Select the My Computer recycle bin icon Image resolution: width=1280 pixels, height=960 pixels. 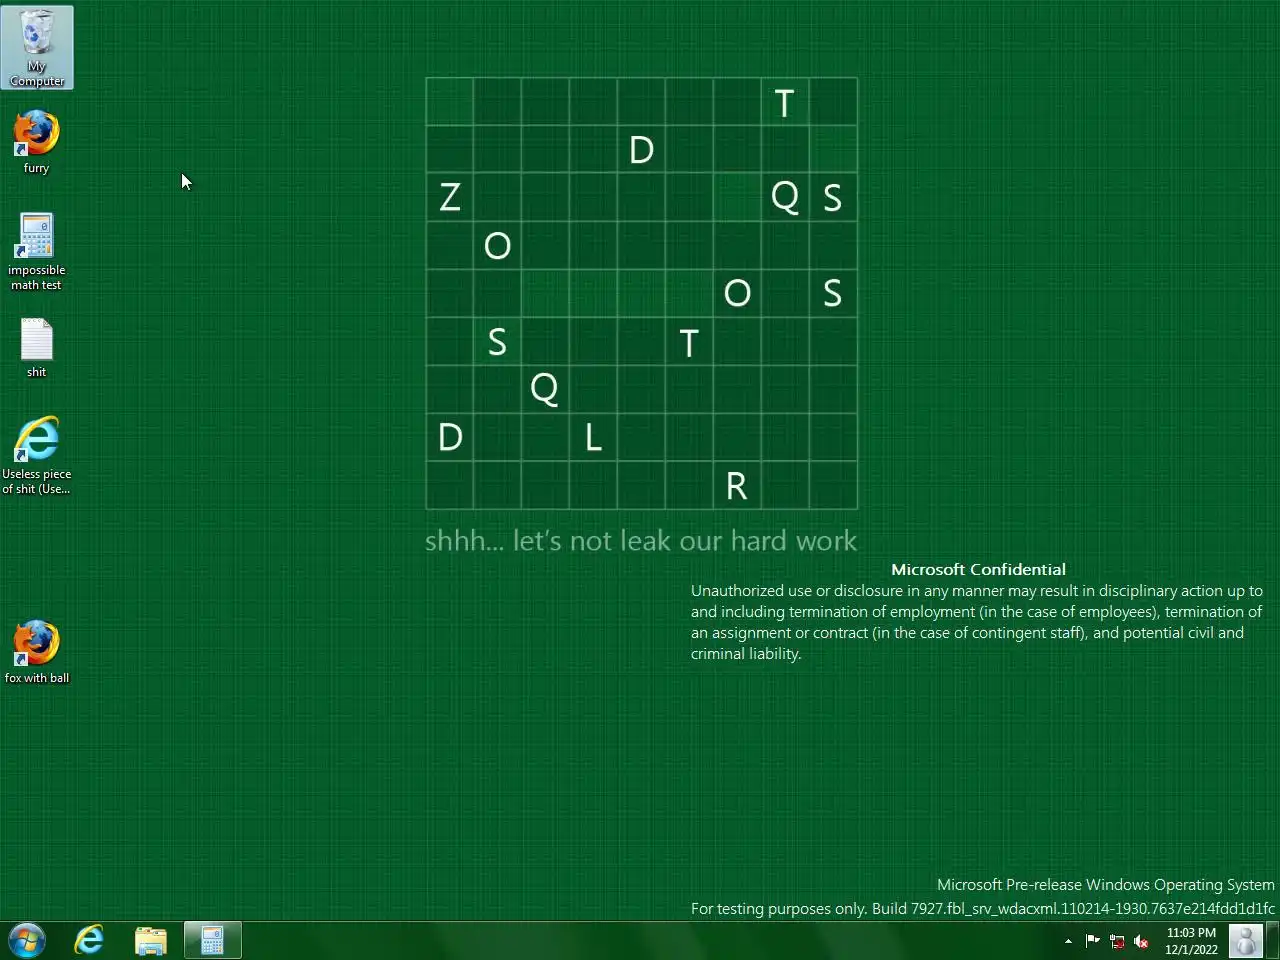(37, 47)
